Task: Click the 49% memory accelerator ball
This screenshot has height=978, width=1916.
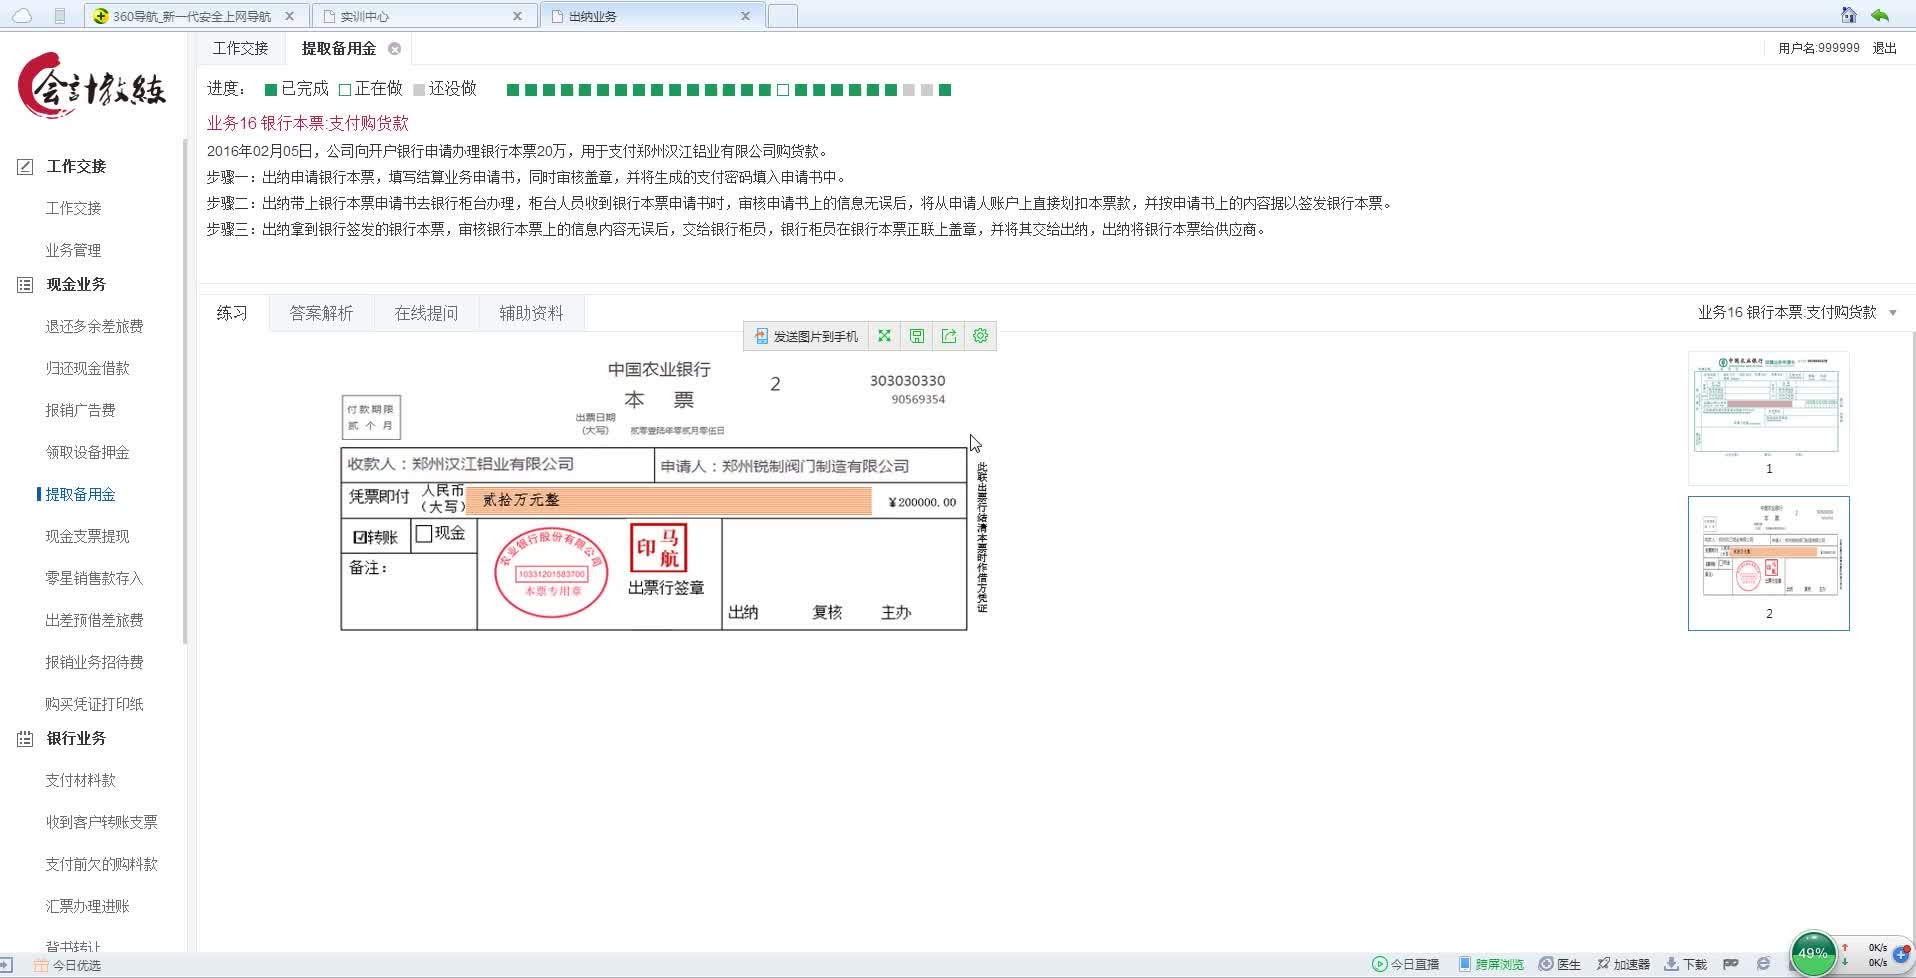Action: pyautogui.click(x=1812, y=953)
